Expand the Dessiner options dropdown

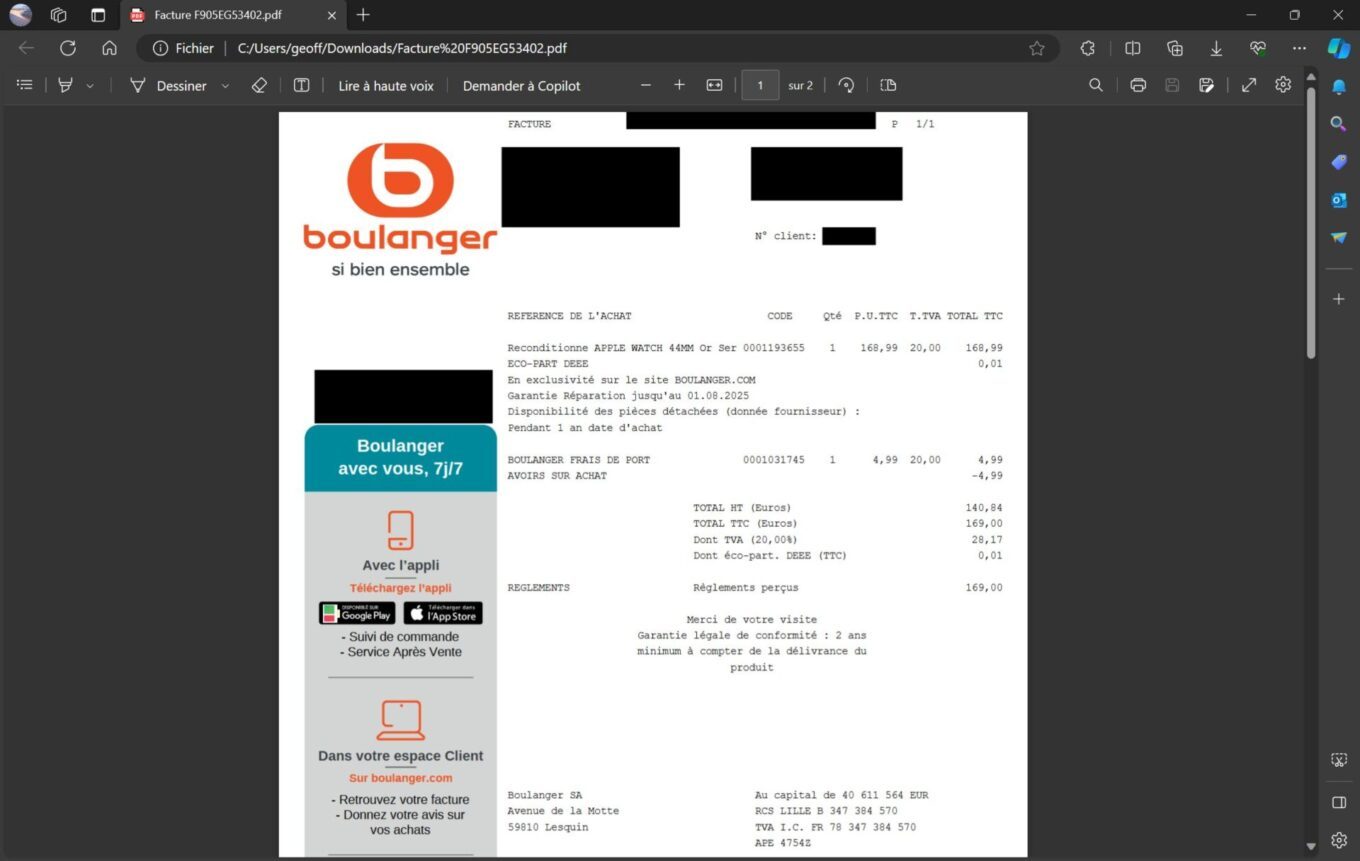pyautogui.click(x=225, y=86)
